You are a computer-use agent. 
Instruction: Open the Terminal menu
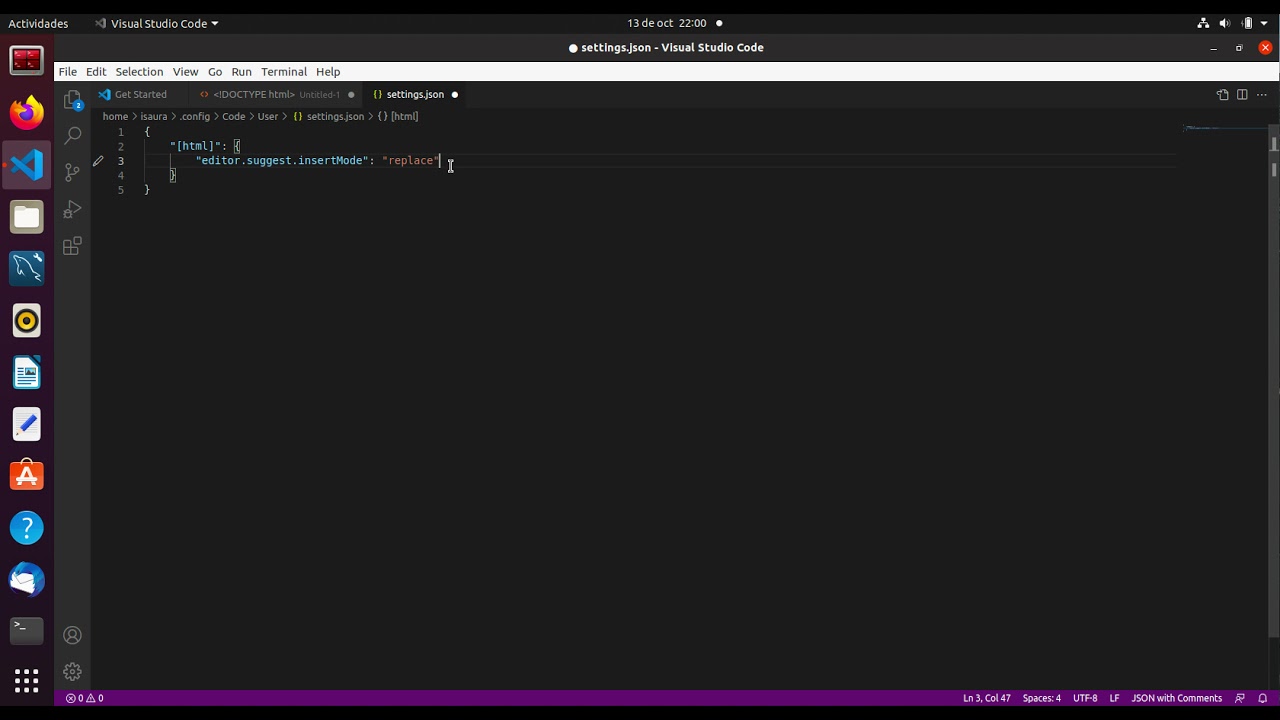[284, 72]
